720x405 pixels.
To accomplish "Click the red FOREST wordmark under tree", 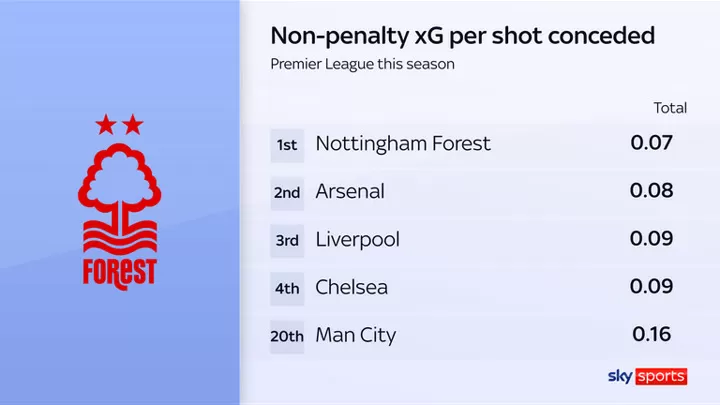I will click(119, 274).
